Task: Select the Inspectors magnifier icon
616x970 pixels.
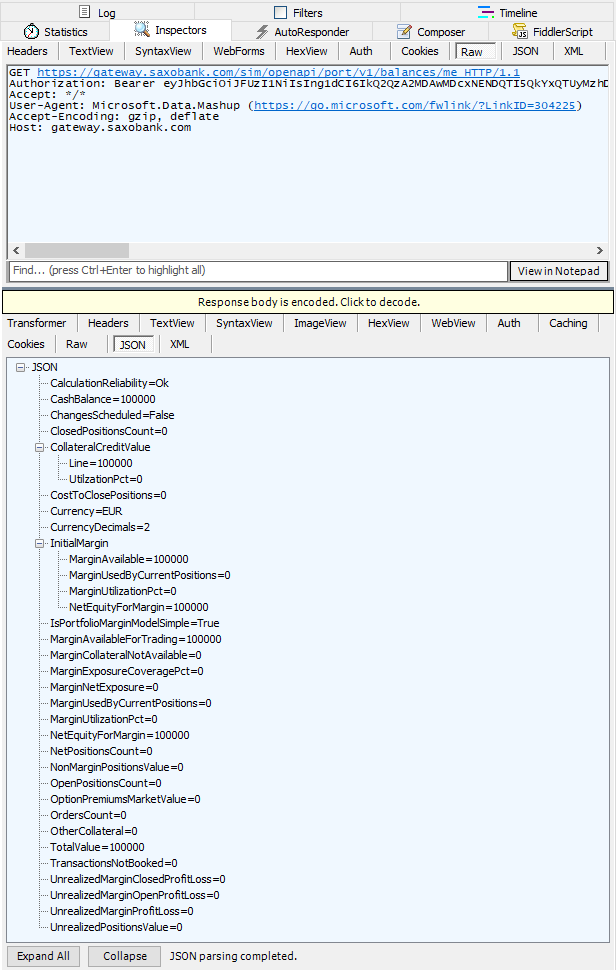Action: pos(142,31)
